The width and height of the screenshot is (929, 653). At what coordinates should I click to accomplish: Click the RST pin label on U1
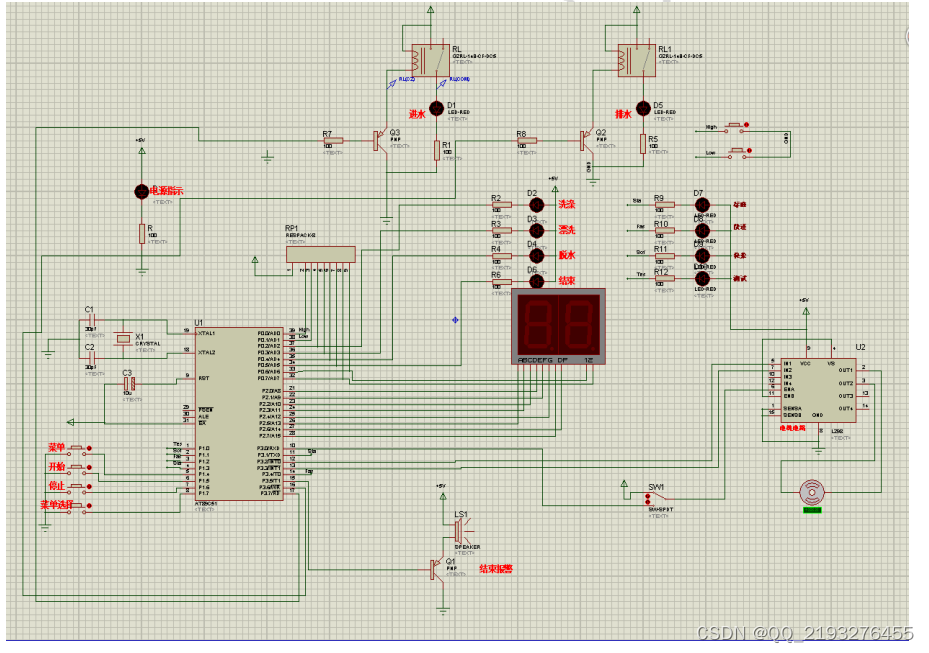pos(203,378)
